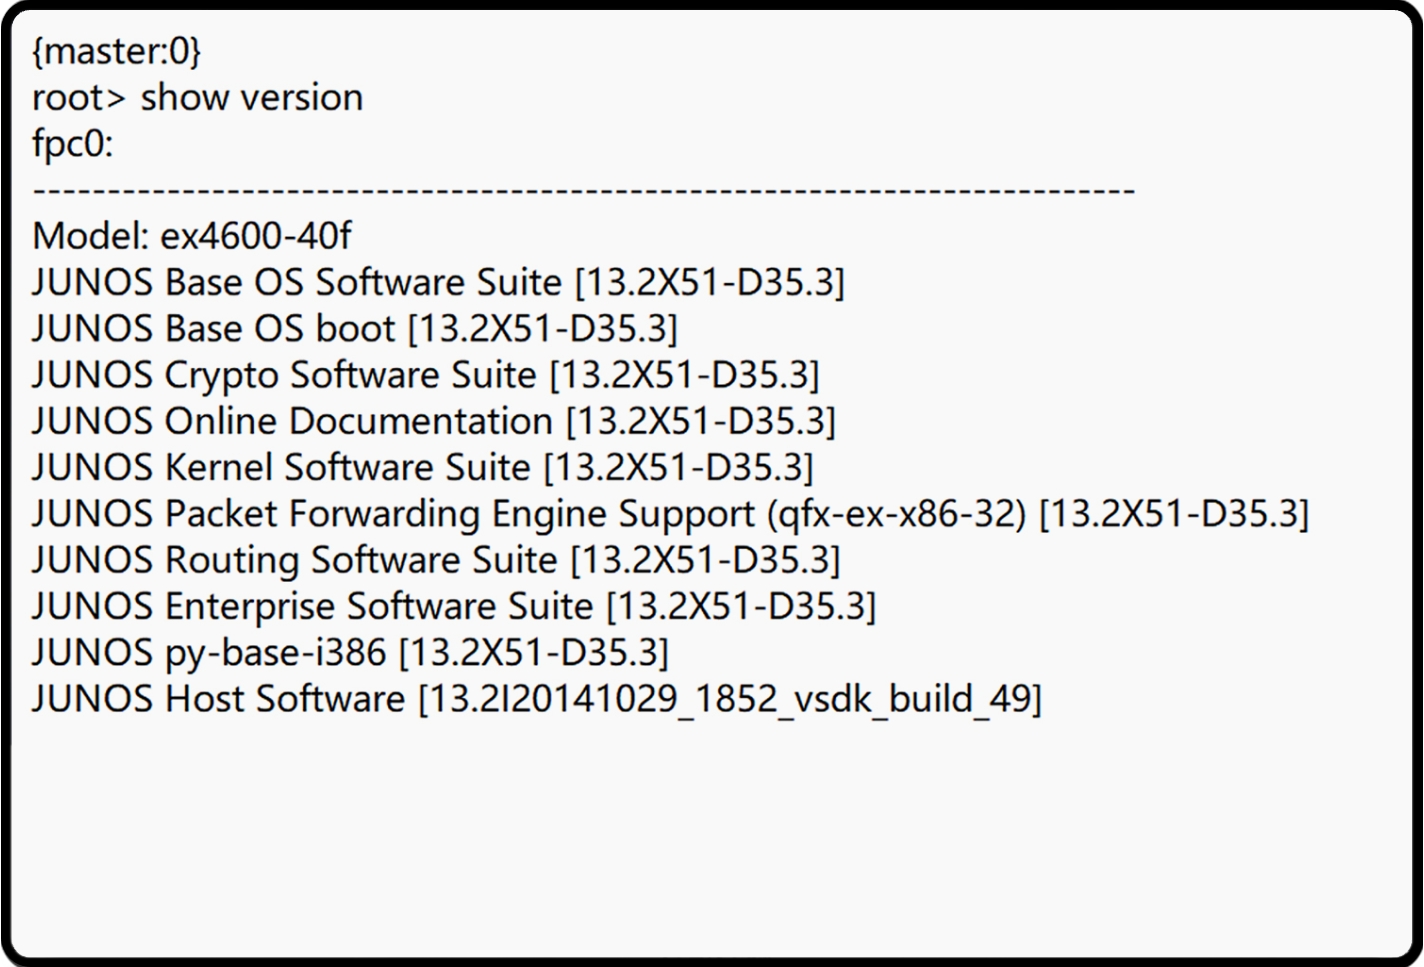This screenshot has height=967, width=1424.
Task: Click the JUNOS Online Documentation line
Action: 433,421
